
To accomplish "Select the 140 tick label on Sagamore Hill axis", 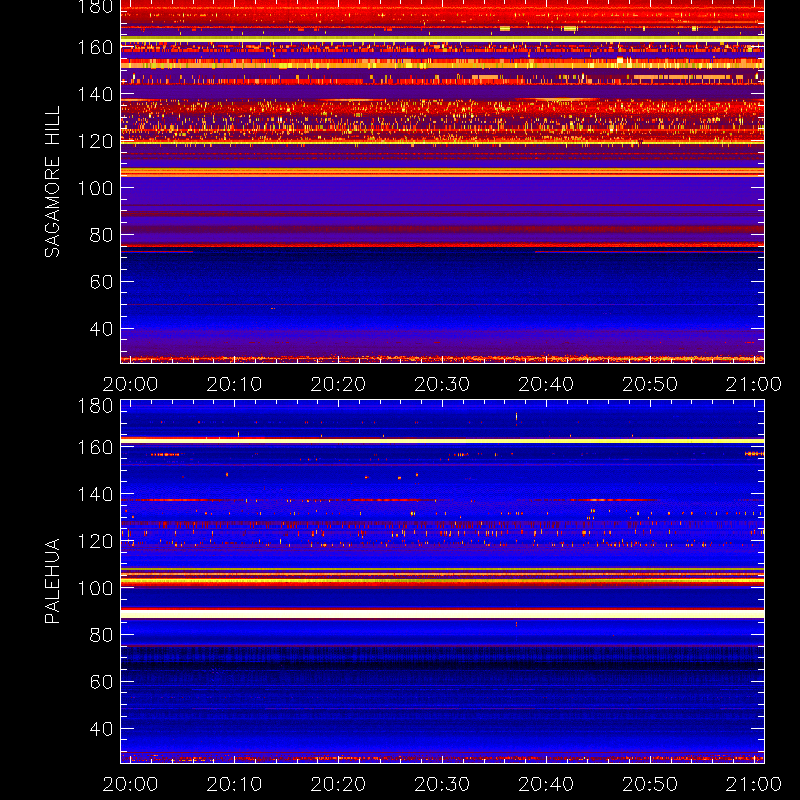I will [95, 94].
